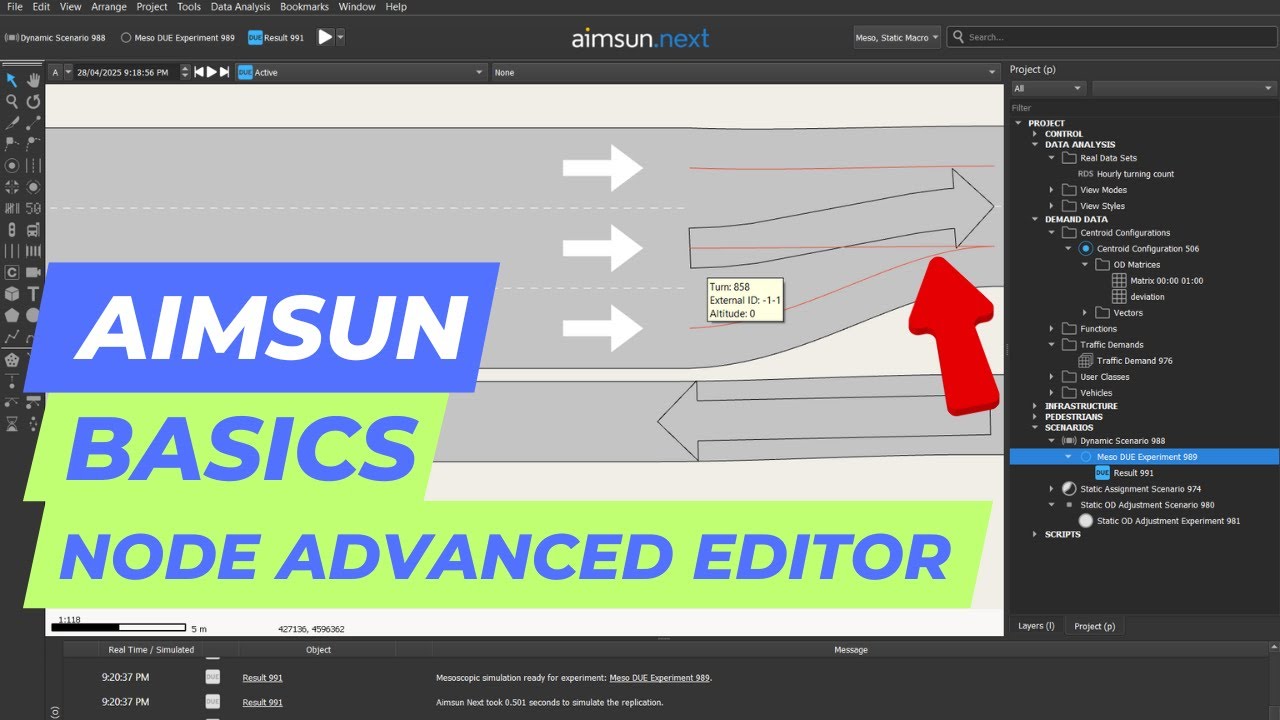Open the Arrange menu
The width and height of the screenshot is (1280, 720).
click(109, 7)
